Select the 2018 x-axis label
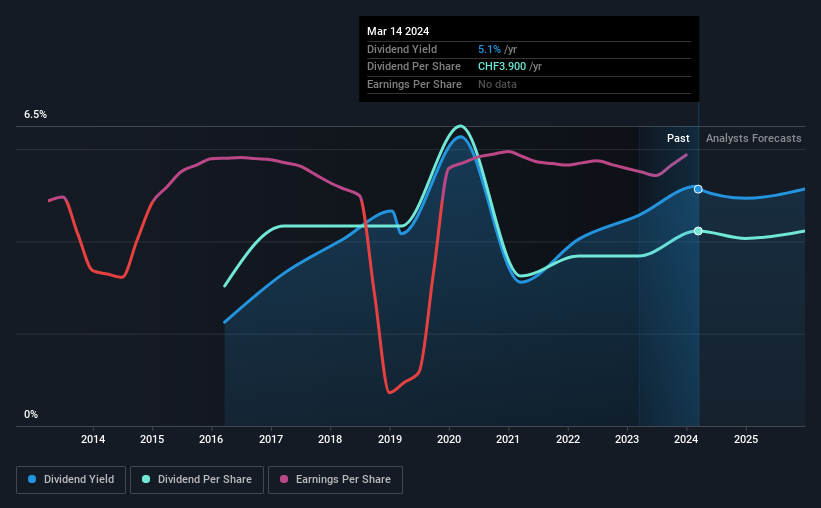Viewport: 821px width, 508px height. 330,439
